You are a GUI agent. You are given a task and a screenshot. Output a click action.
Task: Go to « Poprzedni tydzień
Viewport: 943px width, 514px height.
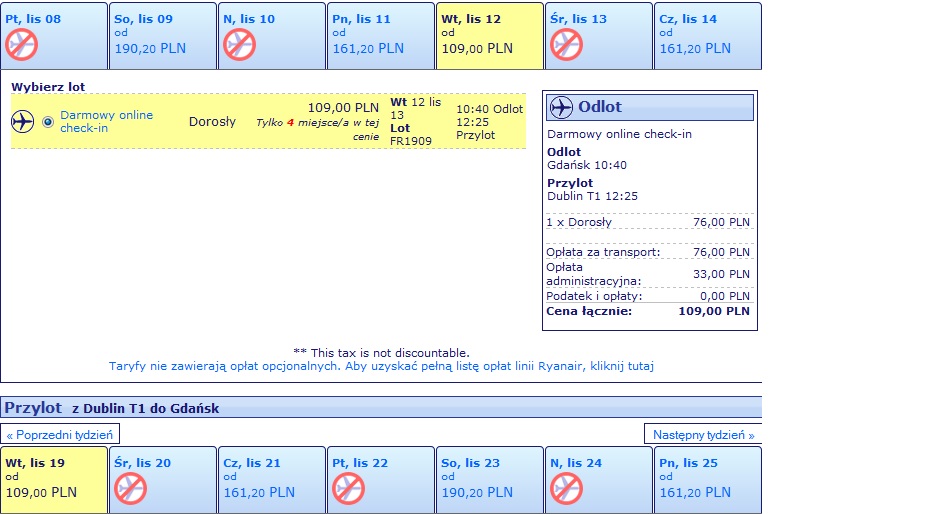tap(60, 434)
